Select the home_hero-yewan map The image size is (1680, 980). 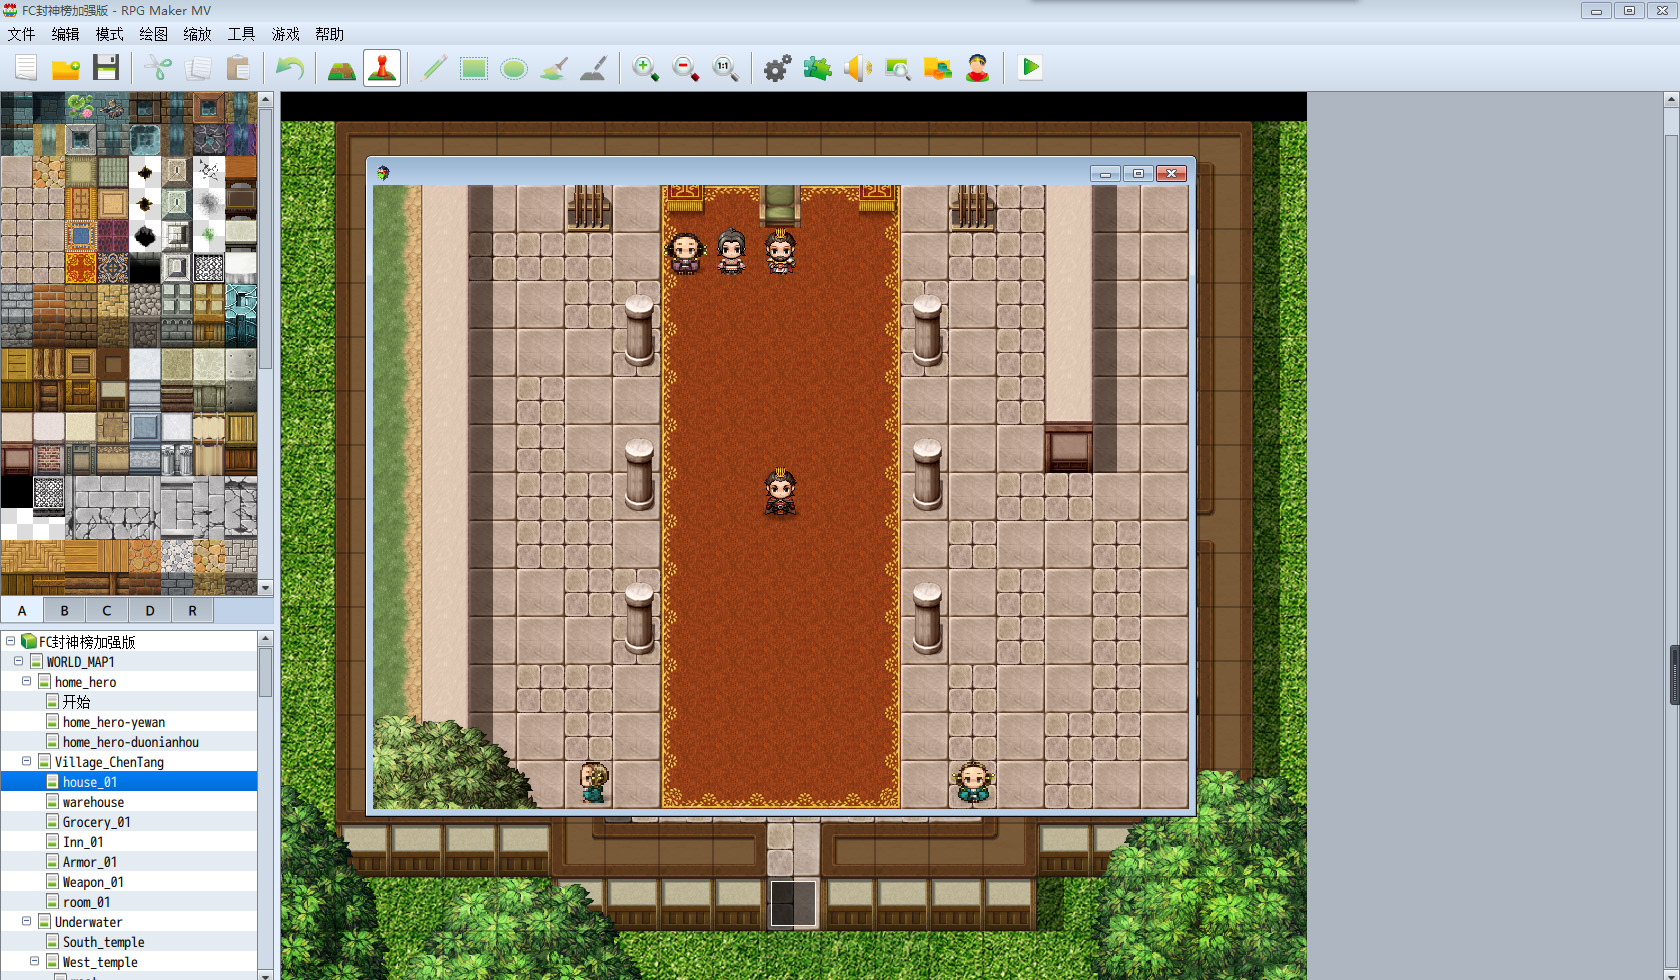pos(113,722)
